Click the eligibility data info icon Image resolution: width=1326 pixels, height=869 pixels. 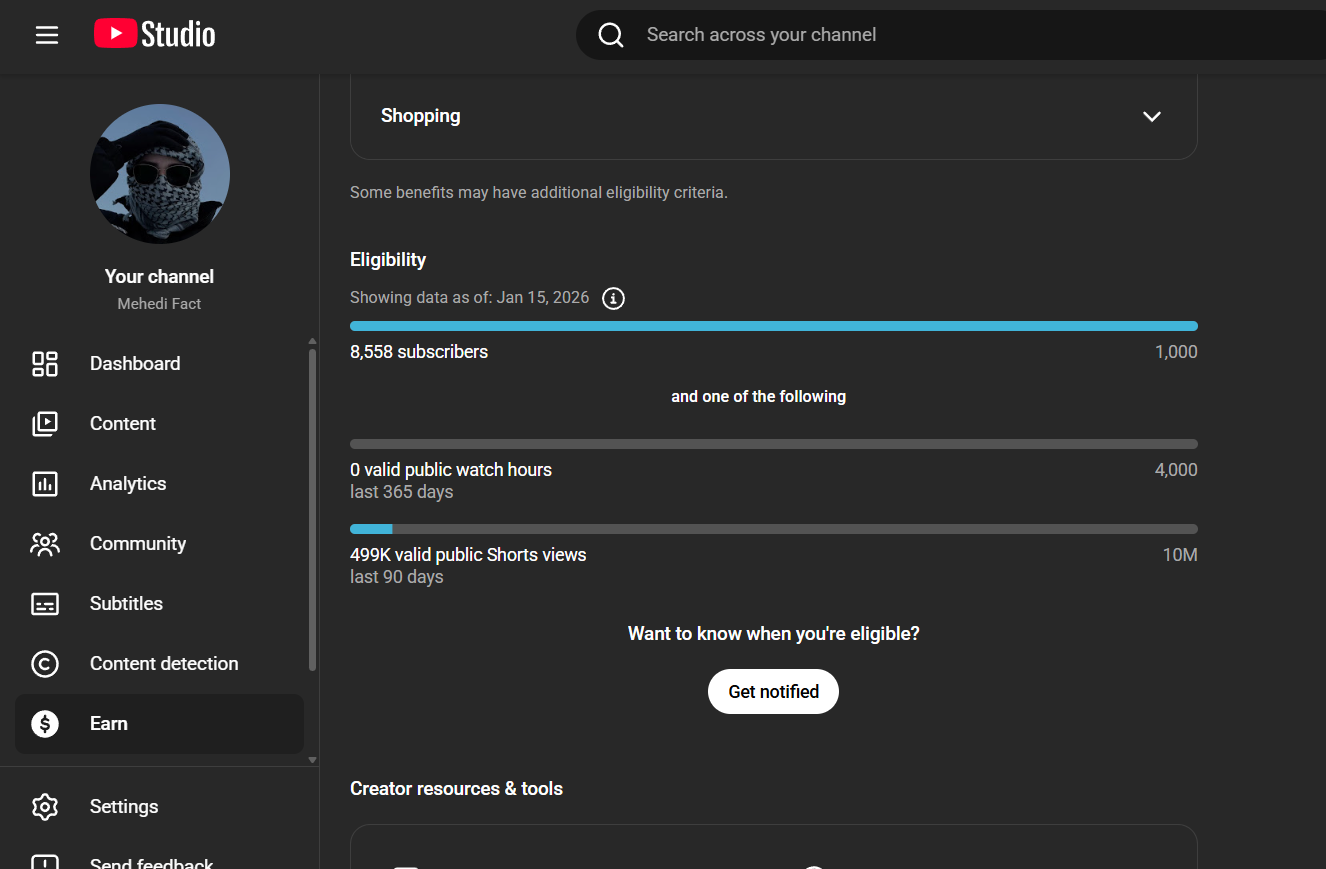click(614, 298)
